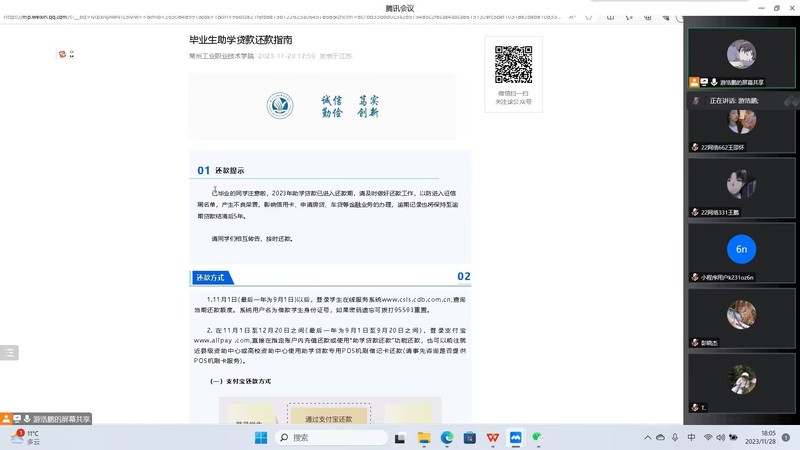This screenshot has width=800, height=450.
Task: Expand the system tray hidden icons chevron
Action: click(x=647, y=438)
